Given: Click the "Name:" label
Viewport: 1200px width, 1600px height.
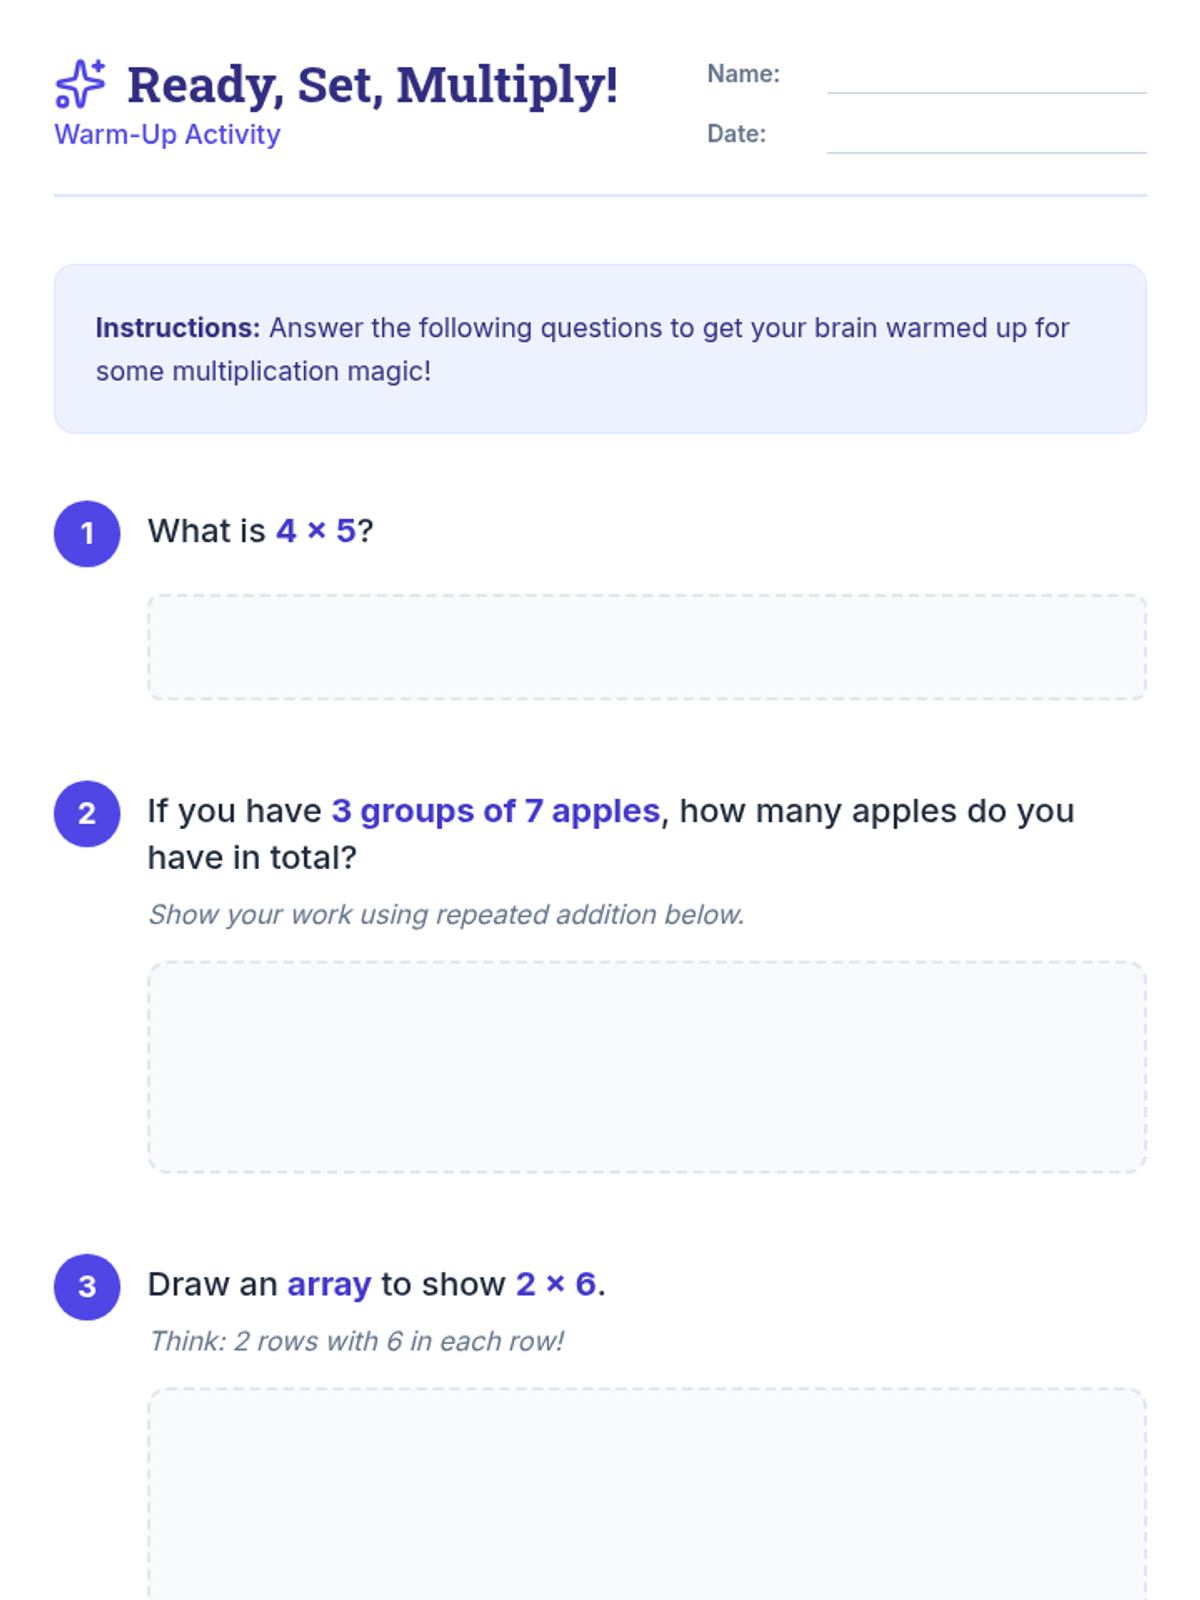Looking at the screenshot, I should tap(743, 74).
